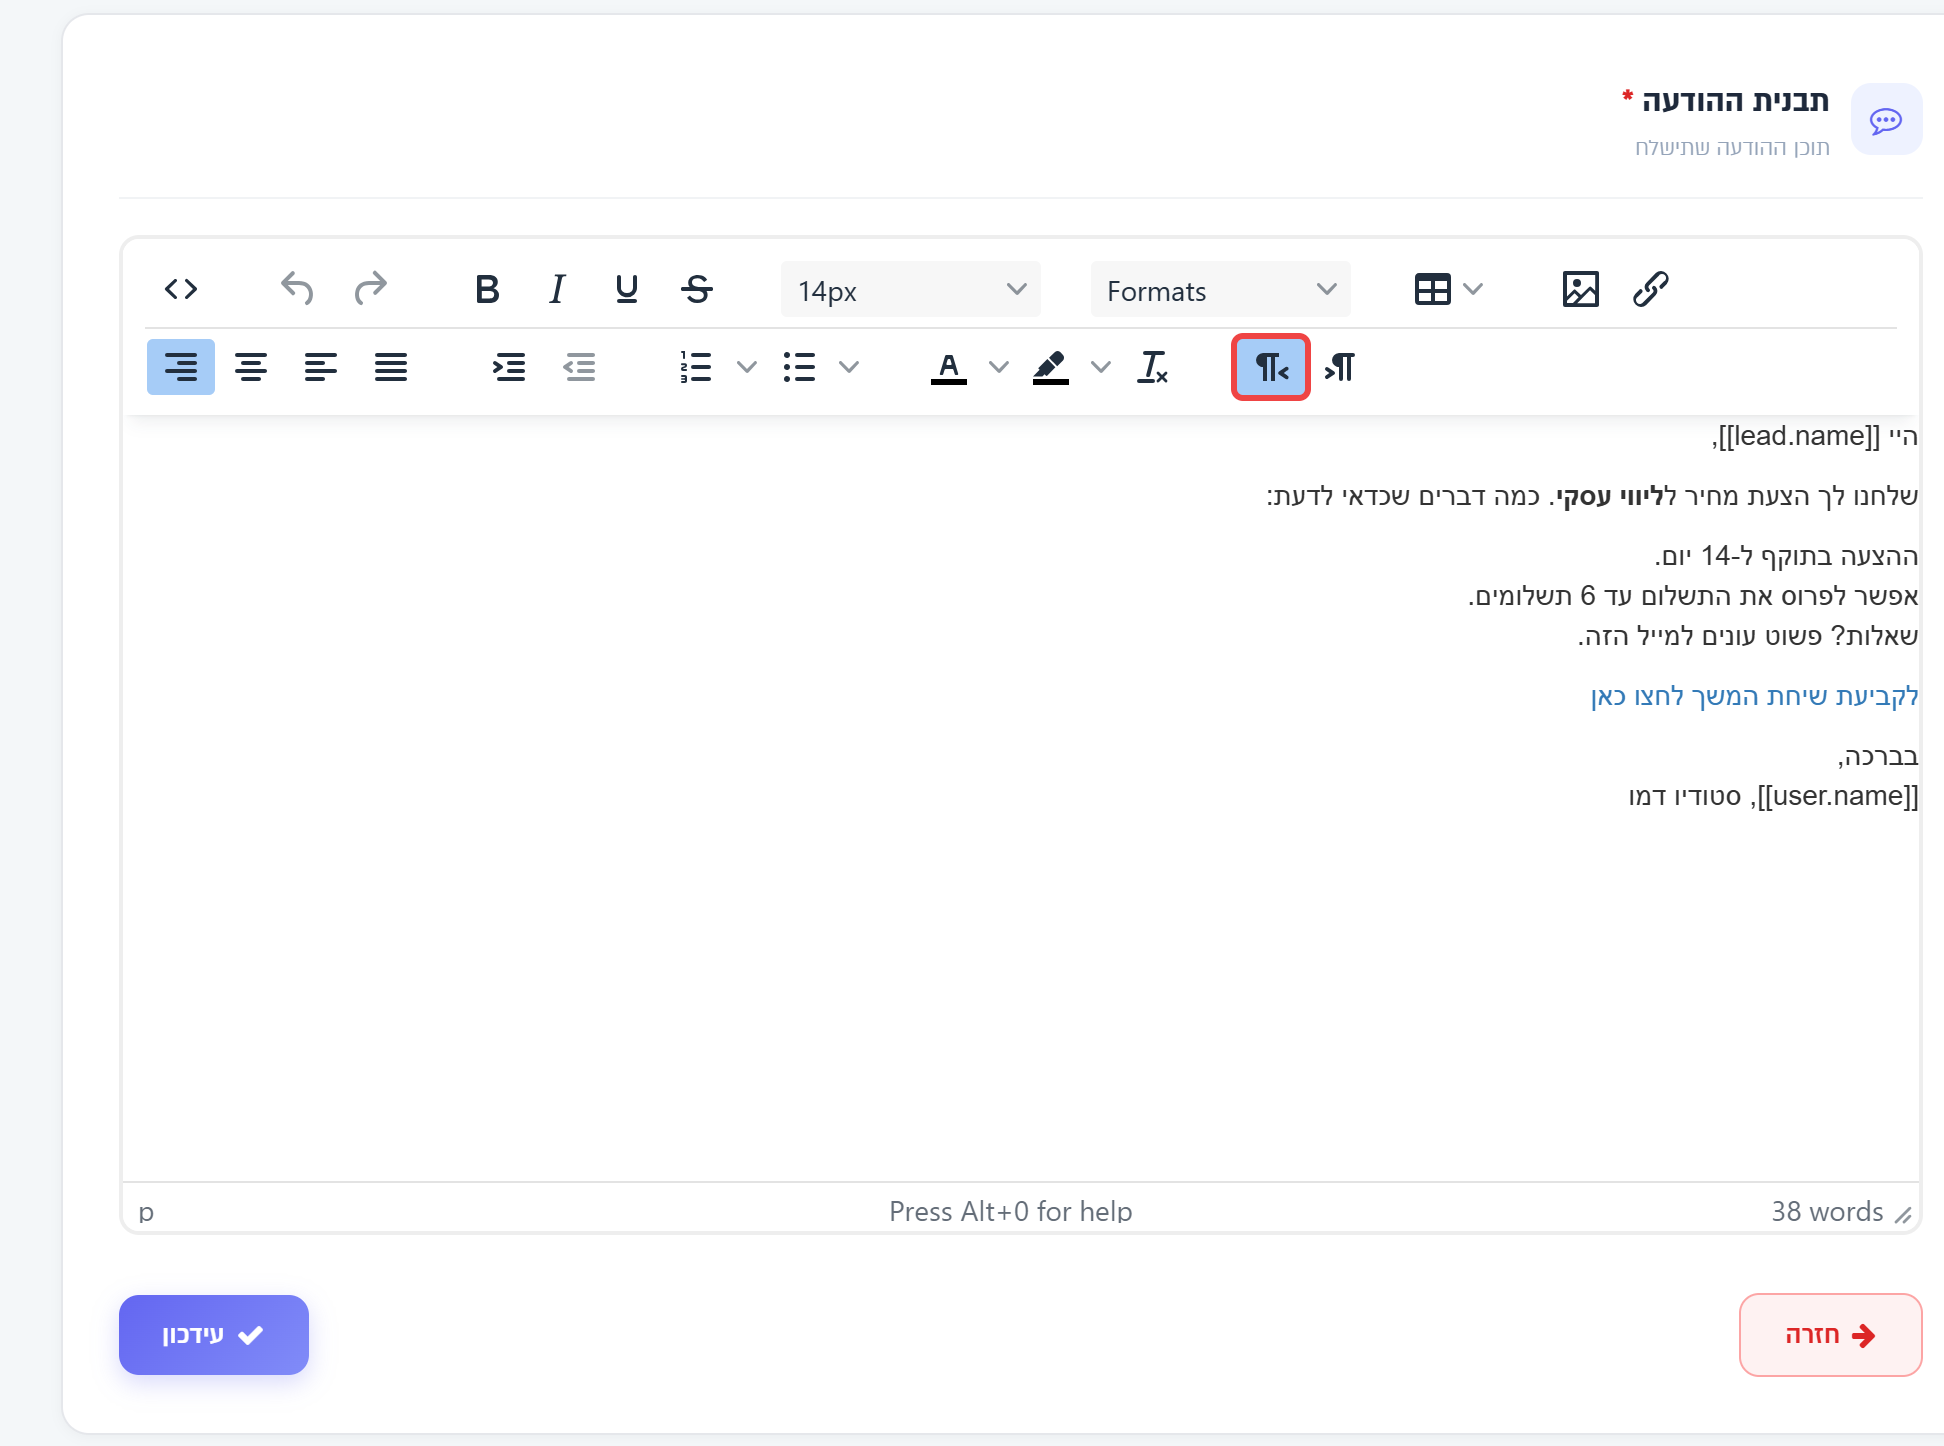Insert a table via table icon
The image size is (1944, 1446).
[x=1432, y=290]
